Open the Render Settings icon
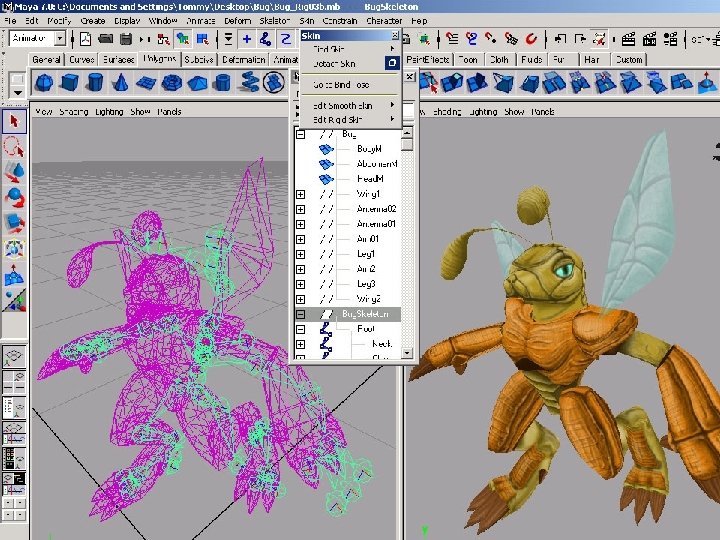This screenshot has height=540, width=720. click(x=670, y=39)
